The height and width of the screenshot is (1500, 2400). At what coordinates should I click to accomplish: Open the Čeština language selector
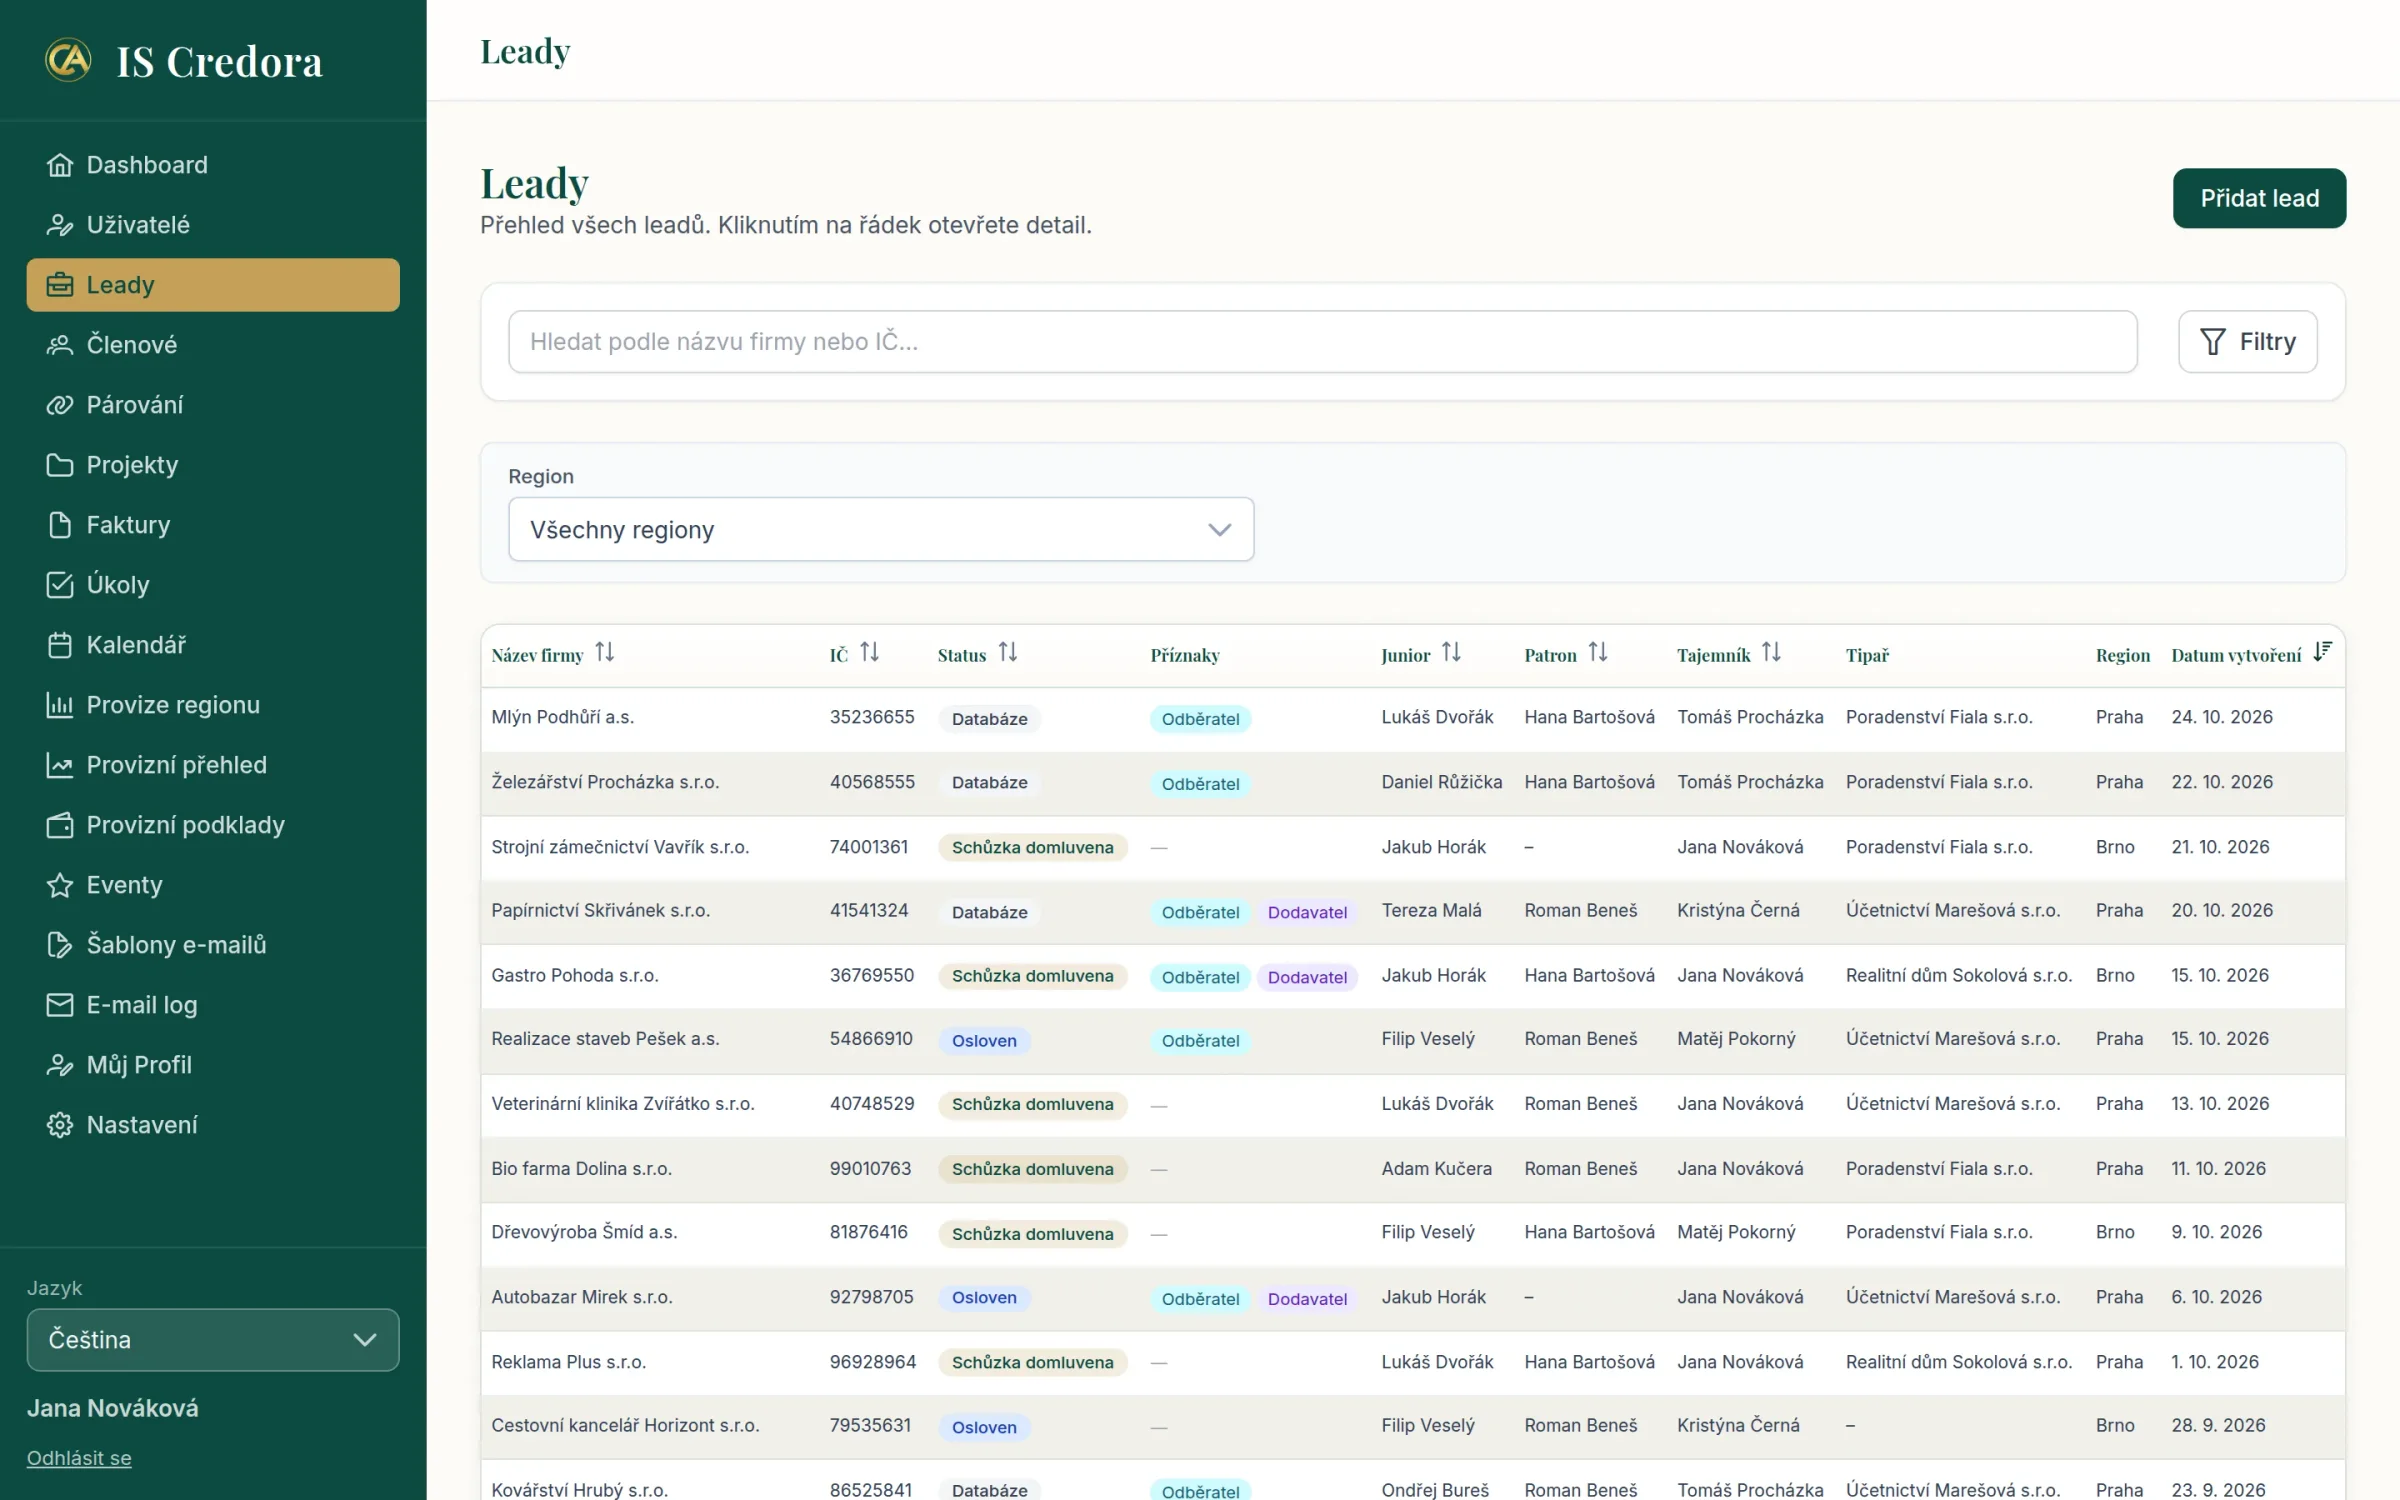point(213,1339)
